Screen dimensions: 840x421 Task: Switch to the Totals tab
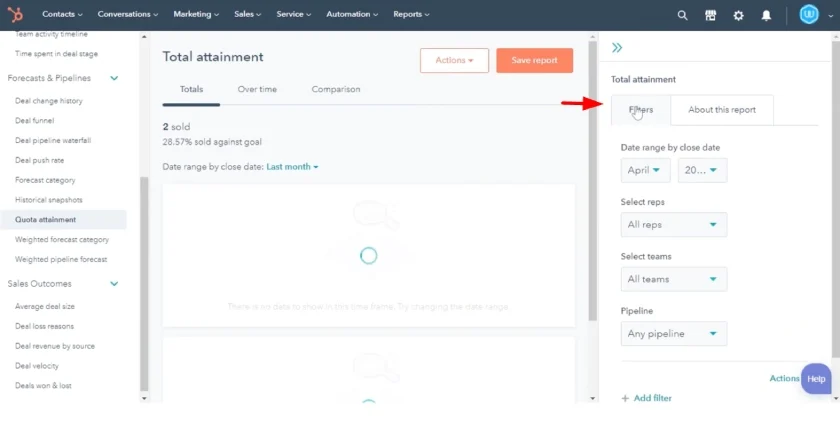coord(191,89)
